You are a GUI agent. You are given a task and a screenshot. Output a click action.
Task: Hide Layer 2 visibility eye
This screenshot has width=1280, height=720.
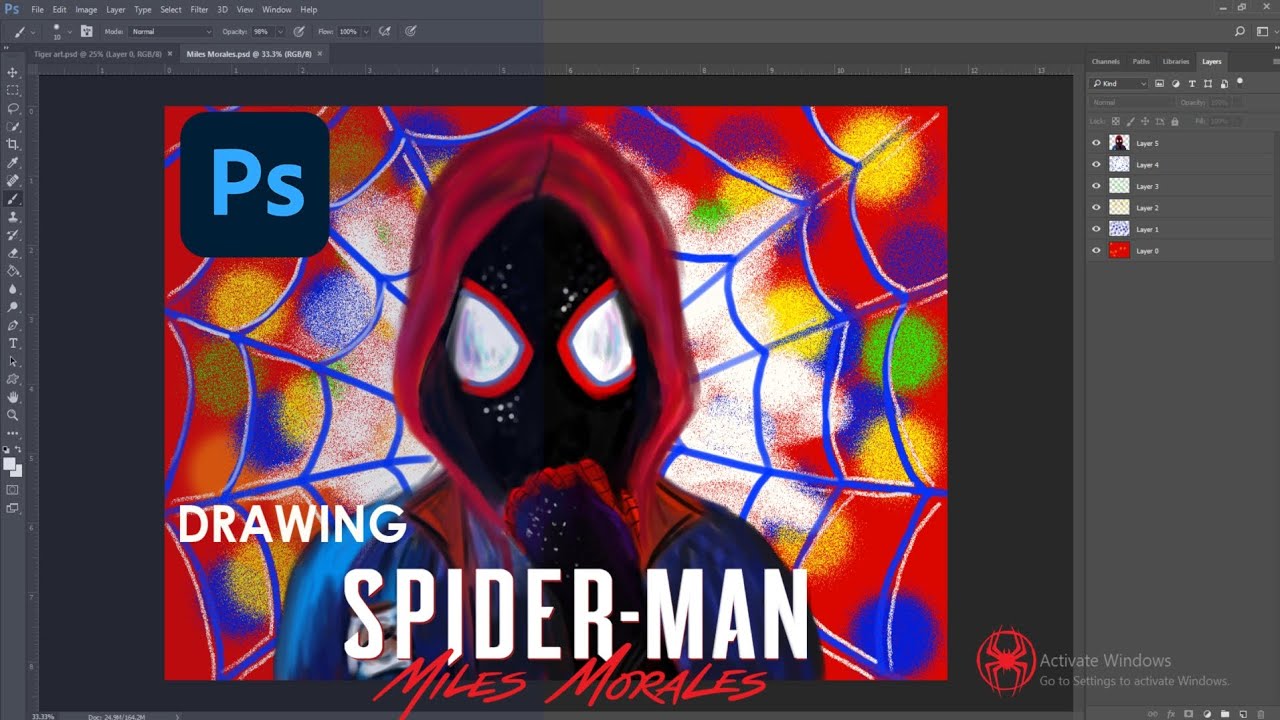click(x=1096, y=208)
